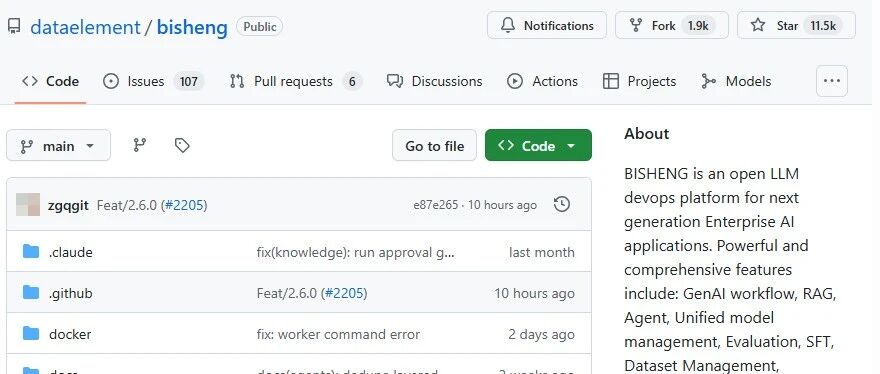Click the repository book icon
880x374 pixels.
14,26
